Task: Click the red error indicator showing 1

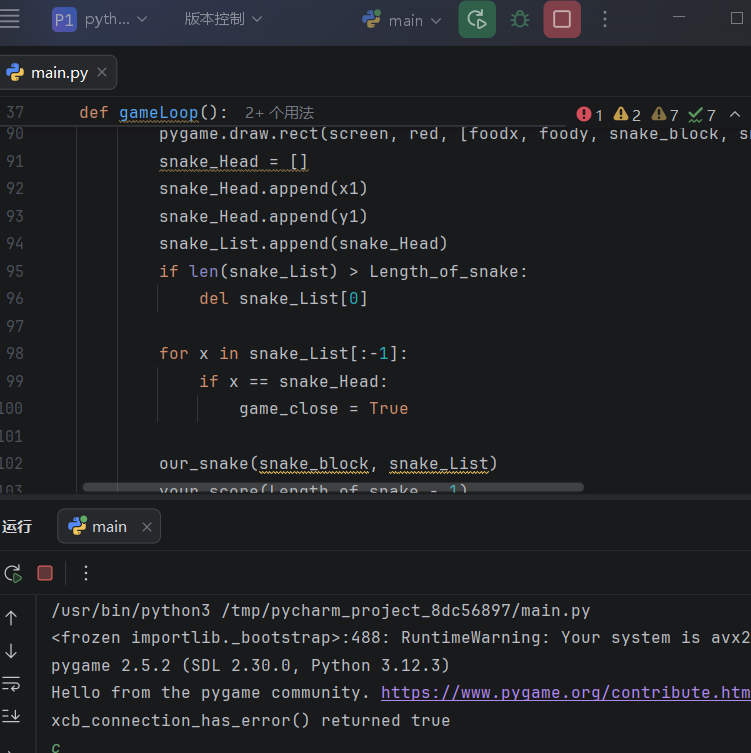Action: (x=589, y=115)
